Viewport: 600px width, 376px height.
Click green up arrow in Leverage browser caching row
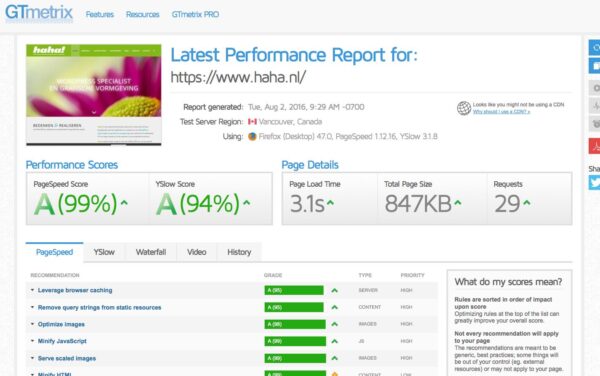tap(335, 290)
